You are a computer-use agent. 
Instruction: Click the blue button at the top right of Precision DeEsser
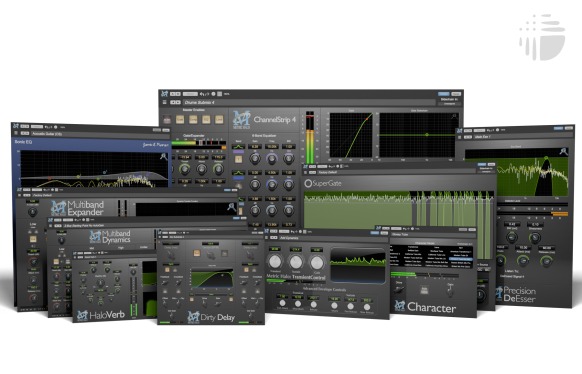point(558,128)
